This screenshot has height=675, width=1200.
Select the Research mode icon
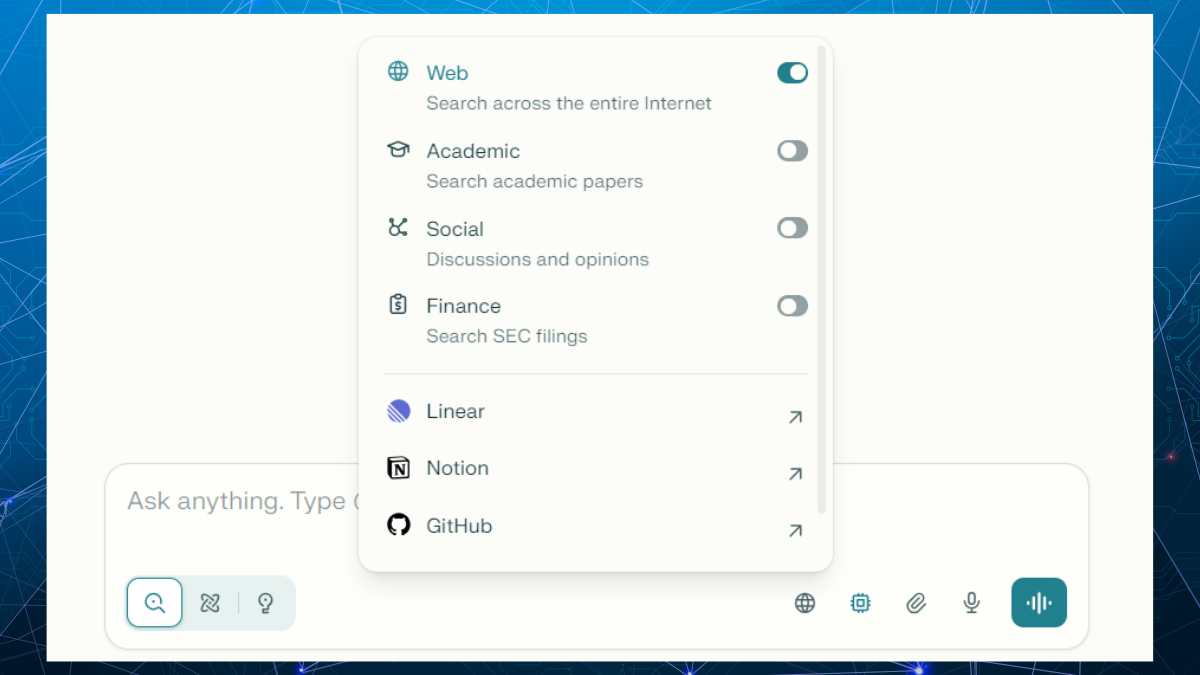tap(210, 603)
